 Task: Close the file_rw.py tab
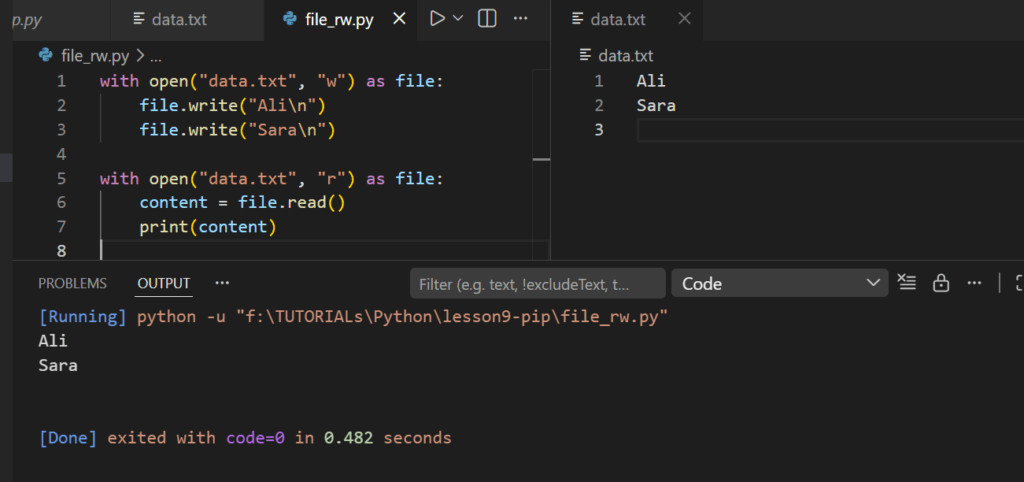click(399, 19)
